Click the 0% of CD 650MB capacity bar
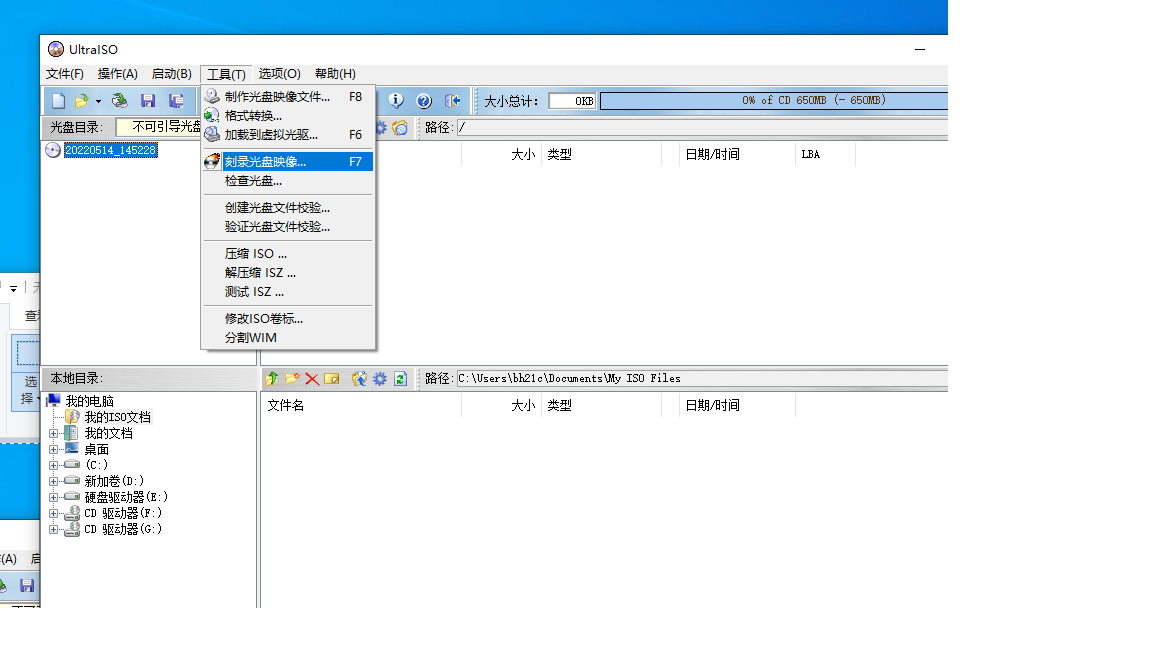The image size is (1152, 648). [774, 101]
